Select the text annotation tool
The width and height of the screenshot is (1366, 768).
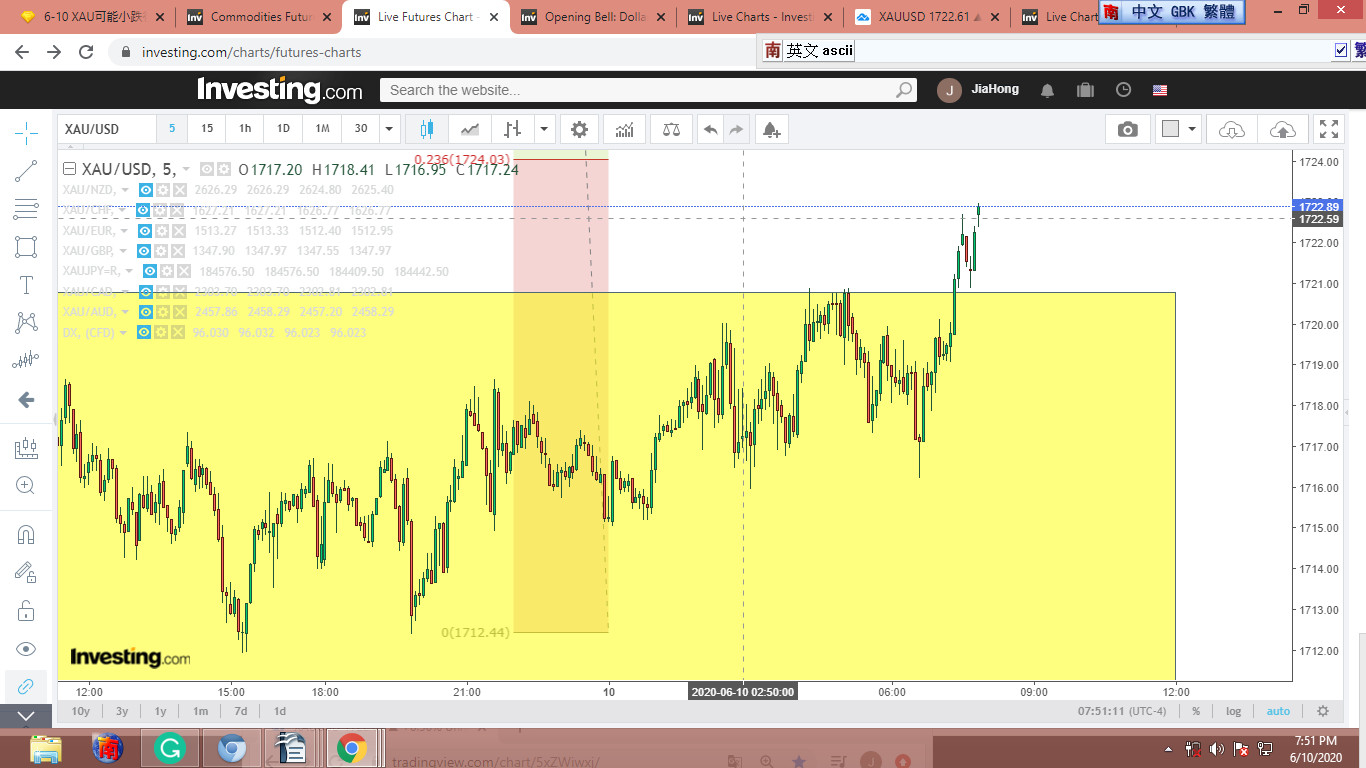pyautogui.click(x=26, y=285)
